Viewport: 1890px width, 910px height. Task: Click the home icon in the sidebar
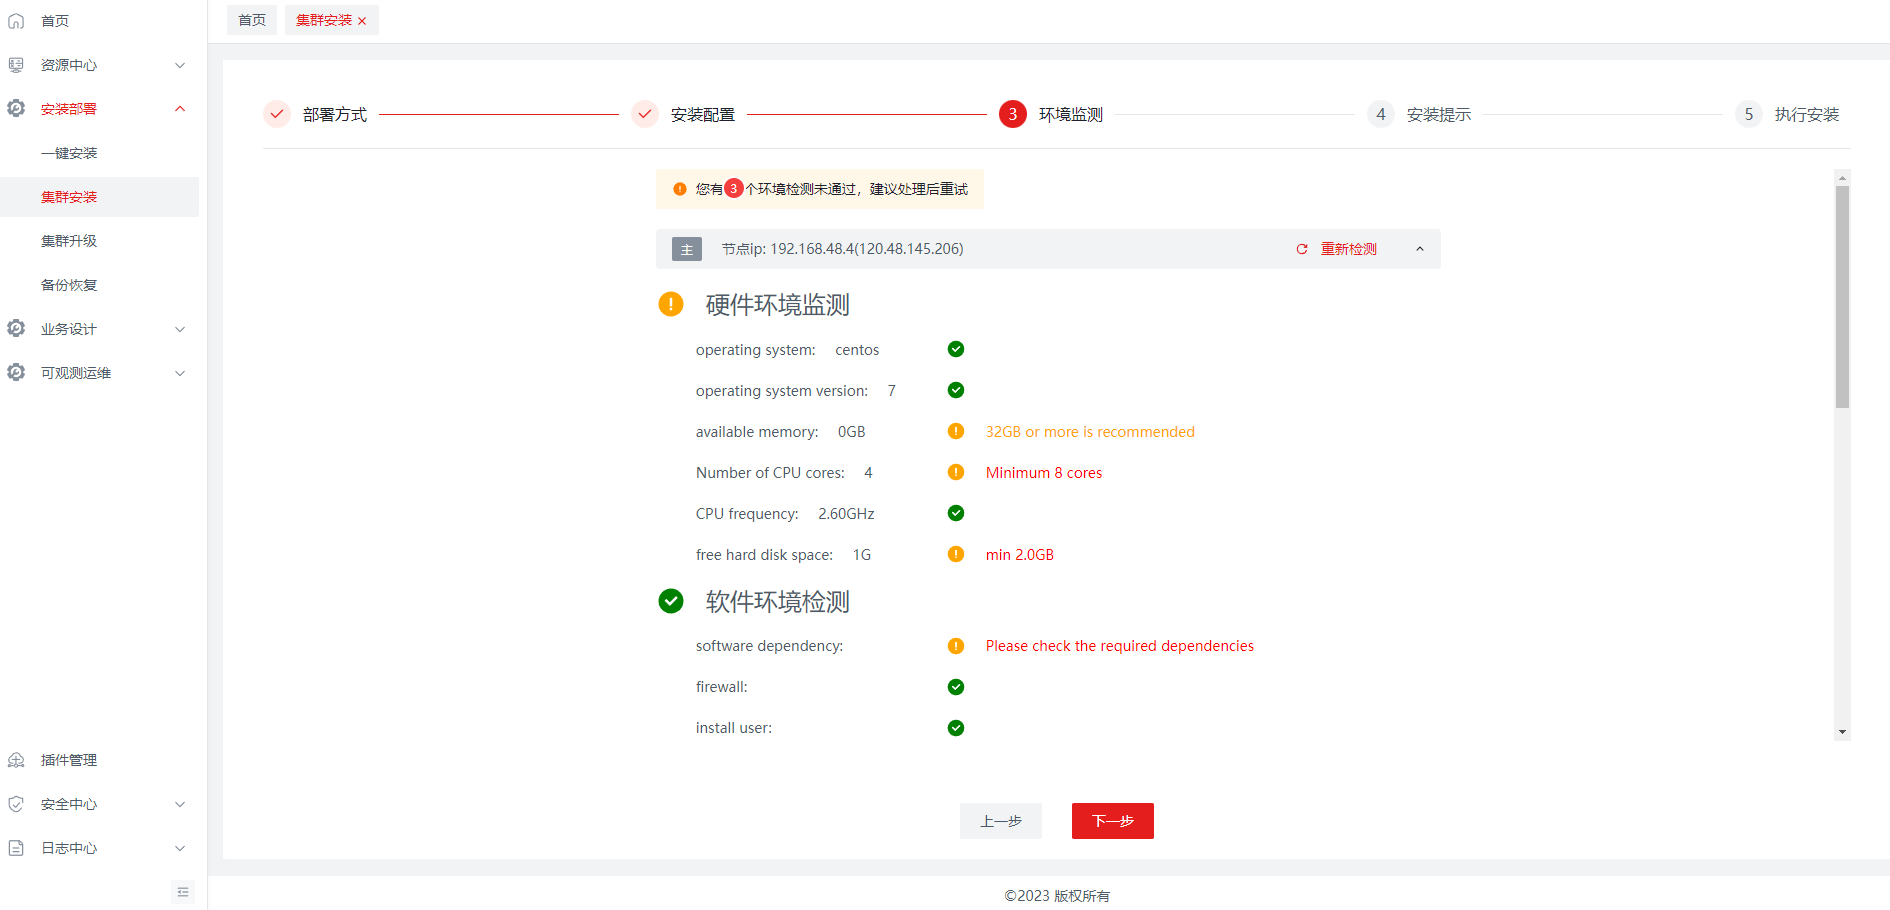(16, 21)
